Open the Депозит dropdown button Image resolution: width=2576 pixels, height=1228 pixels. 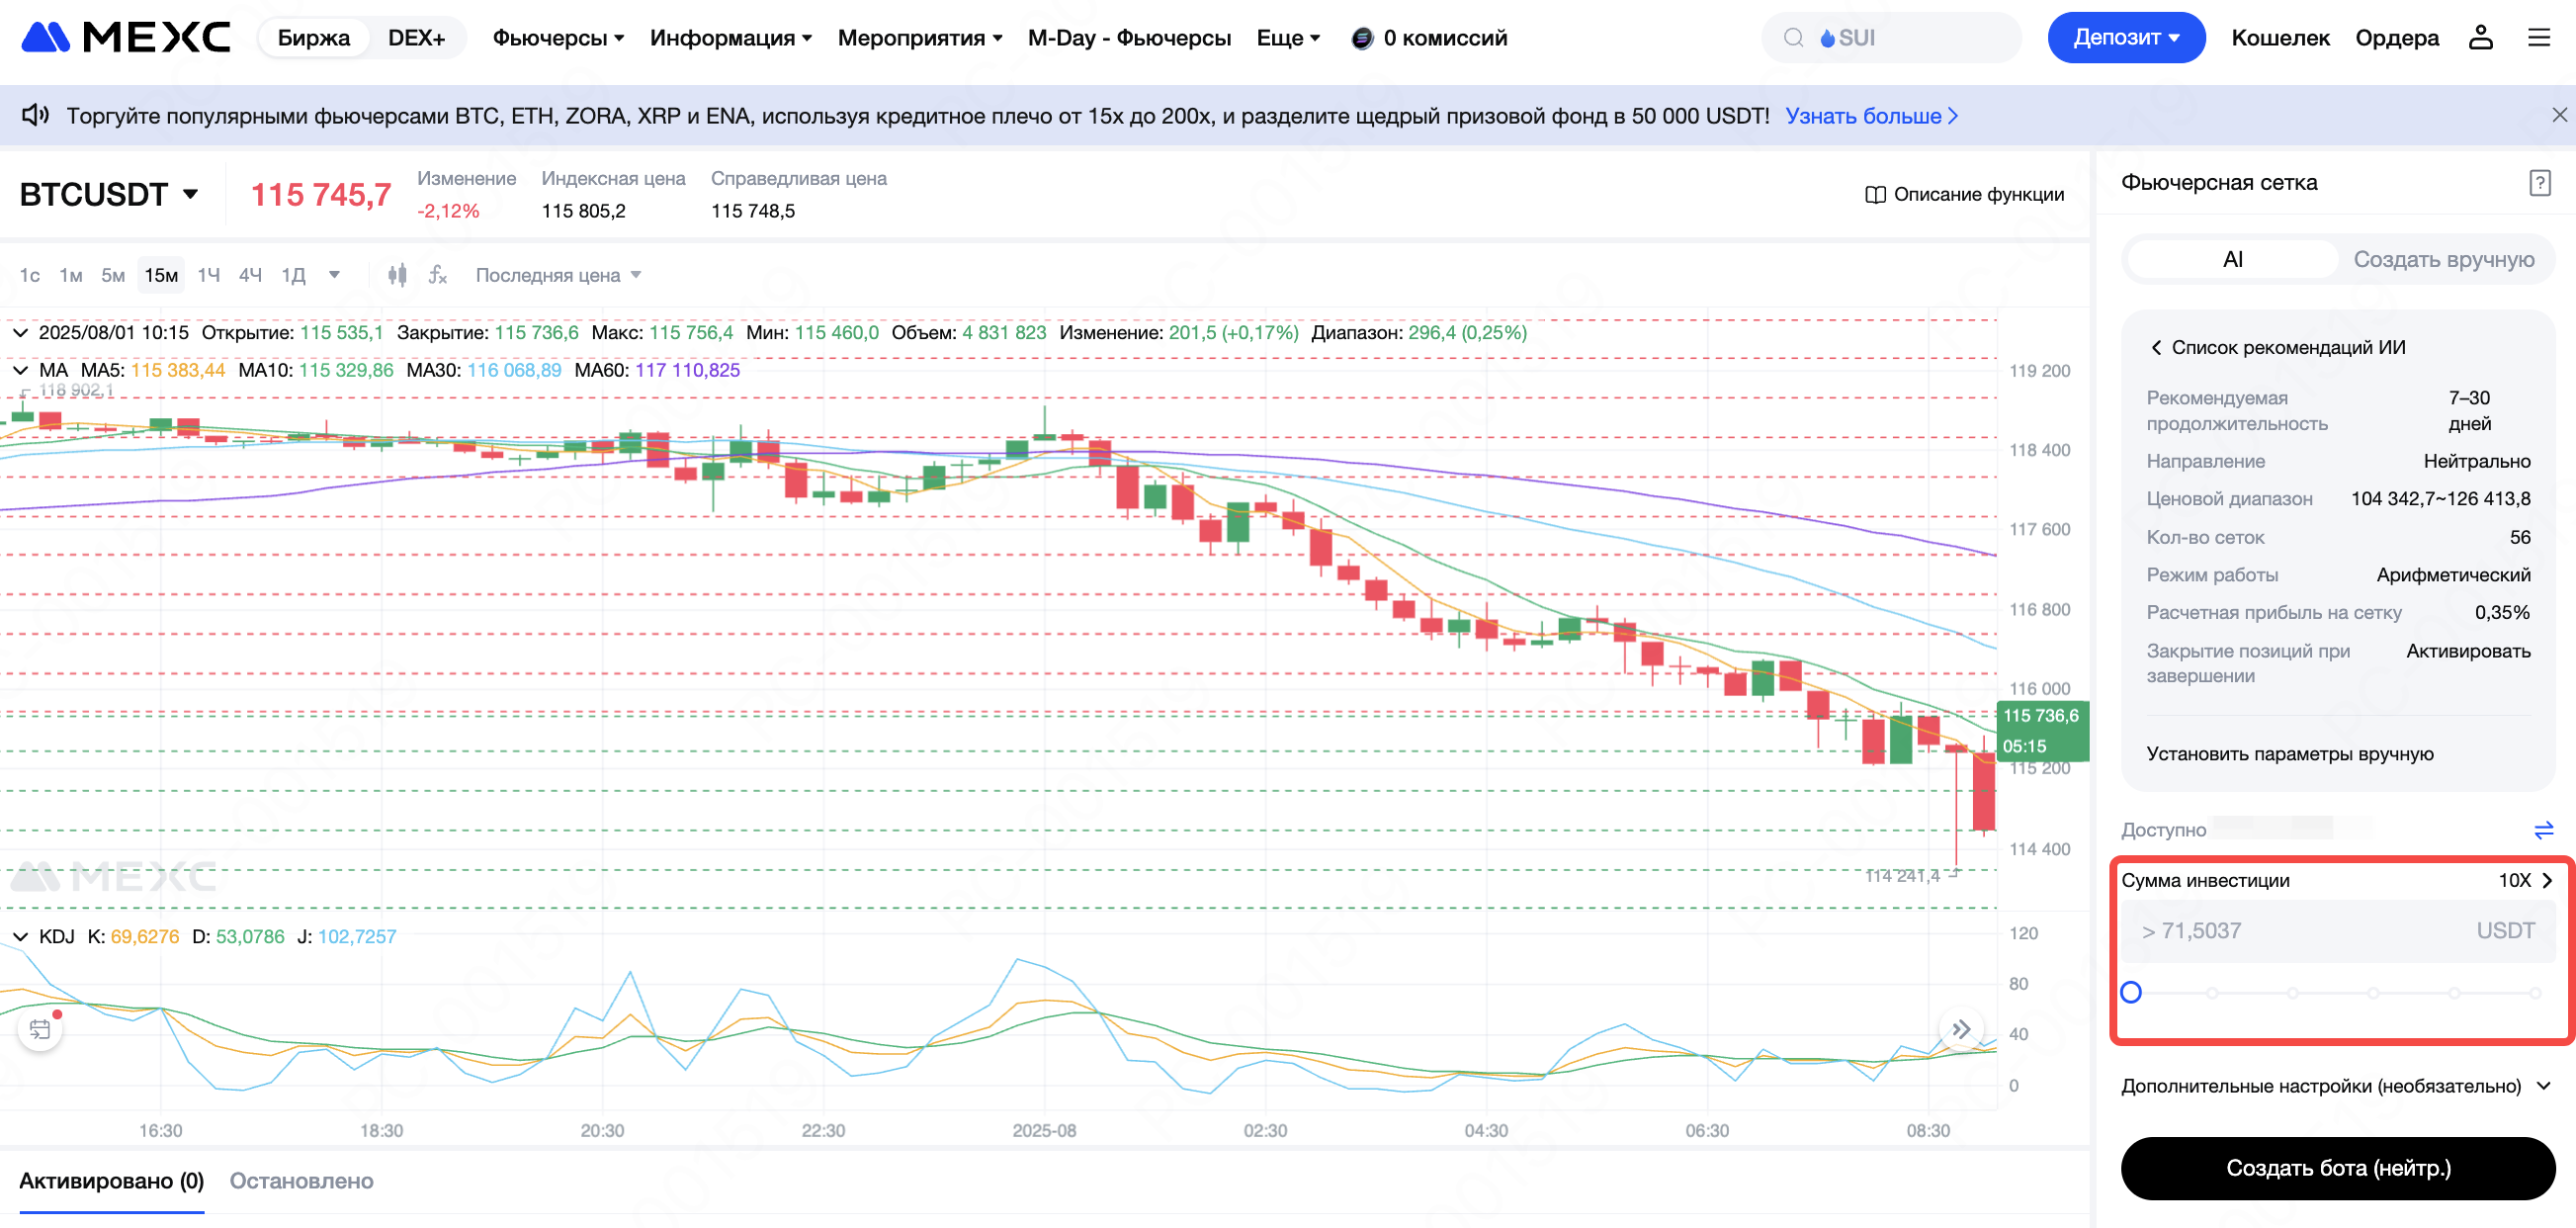tap(2125, 38)
